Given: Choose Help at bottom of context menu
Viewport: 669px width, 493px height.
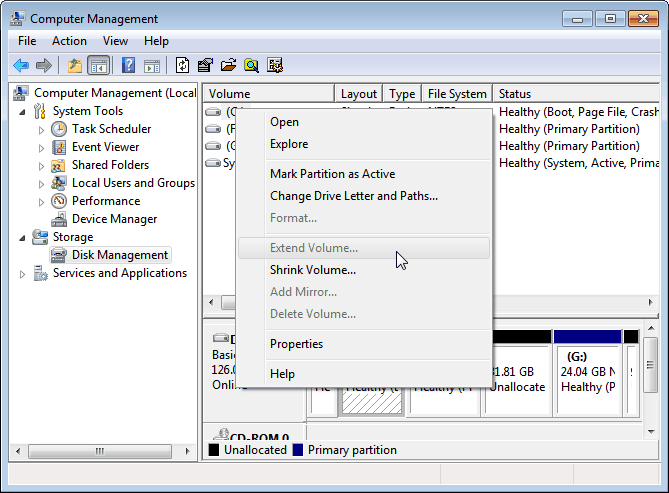Looking at the screenshot, I should (x=364, y=374).
